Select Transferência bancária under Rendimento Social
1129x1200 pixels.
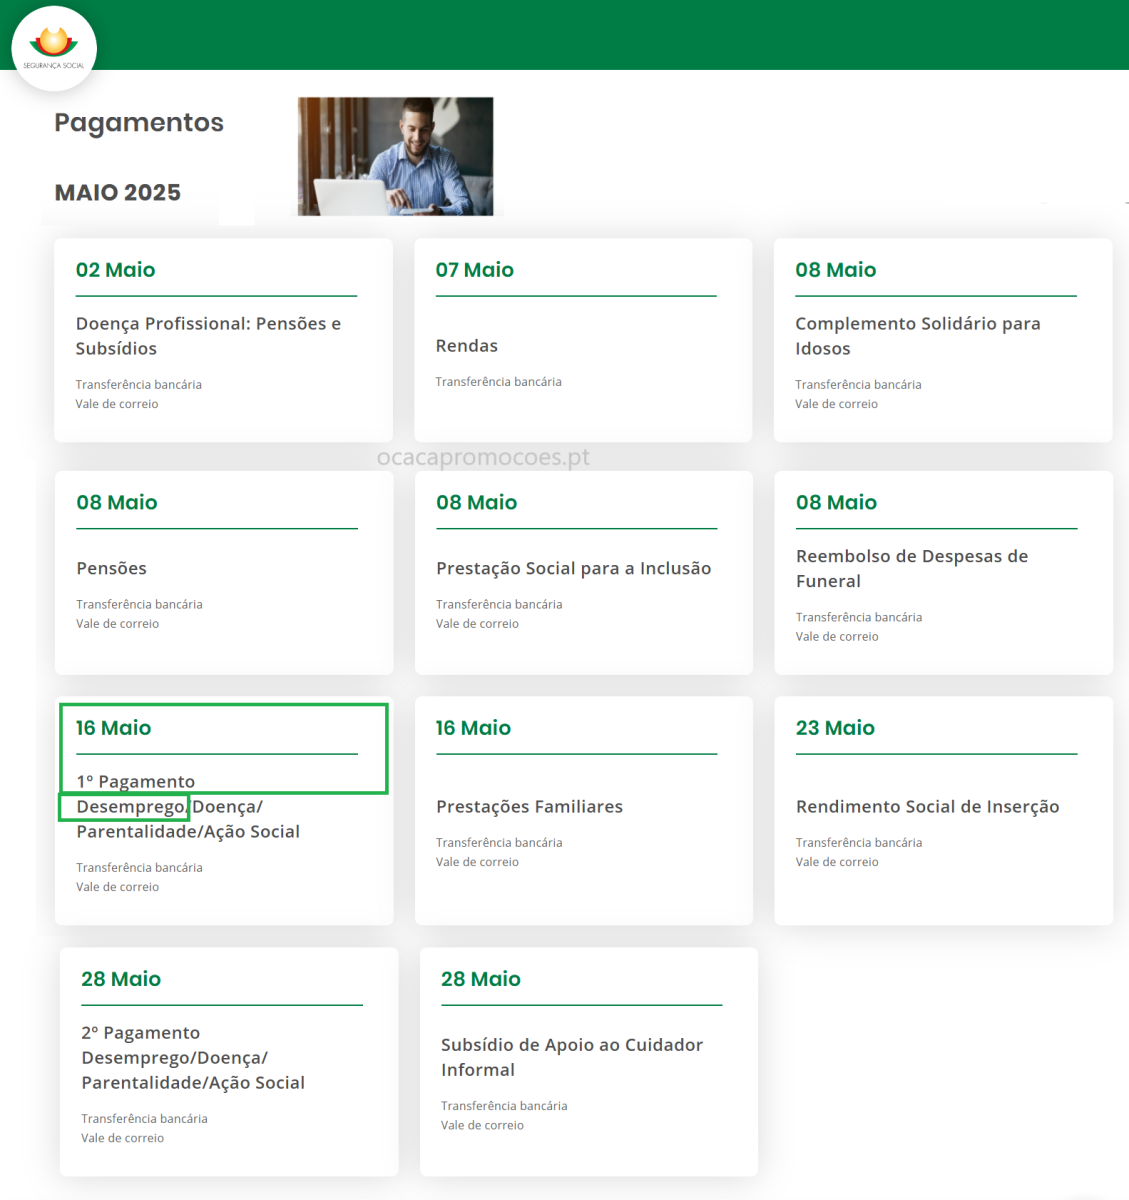pos(859,843)
